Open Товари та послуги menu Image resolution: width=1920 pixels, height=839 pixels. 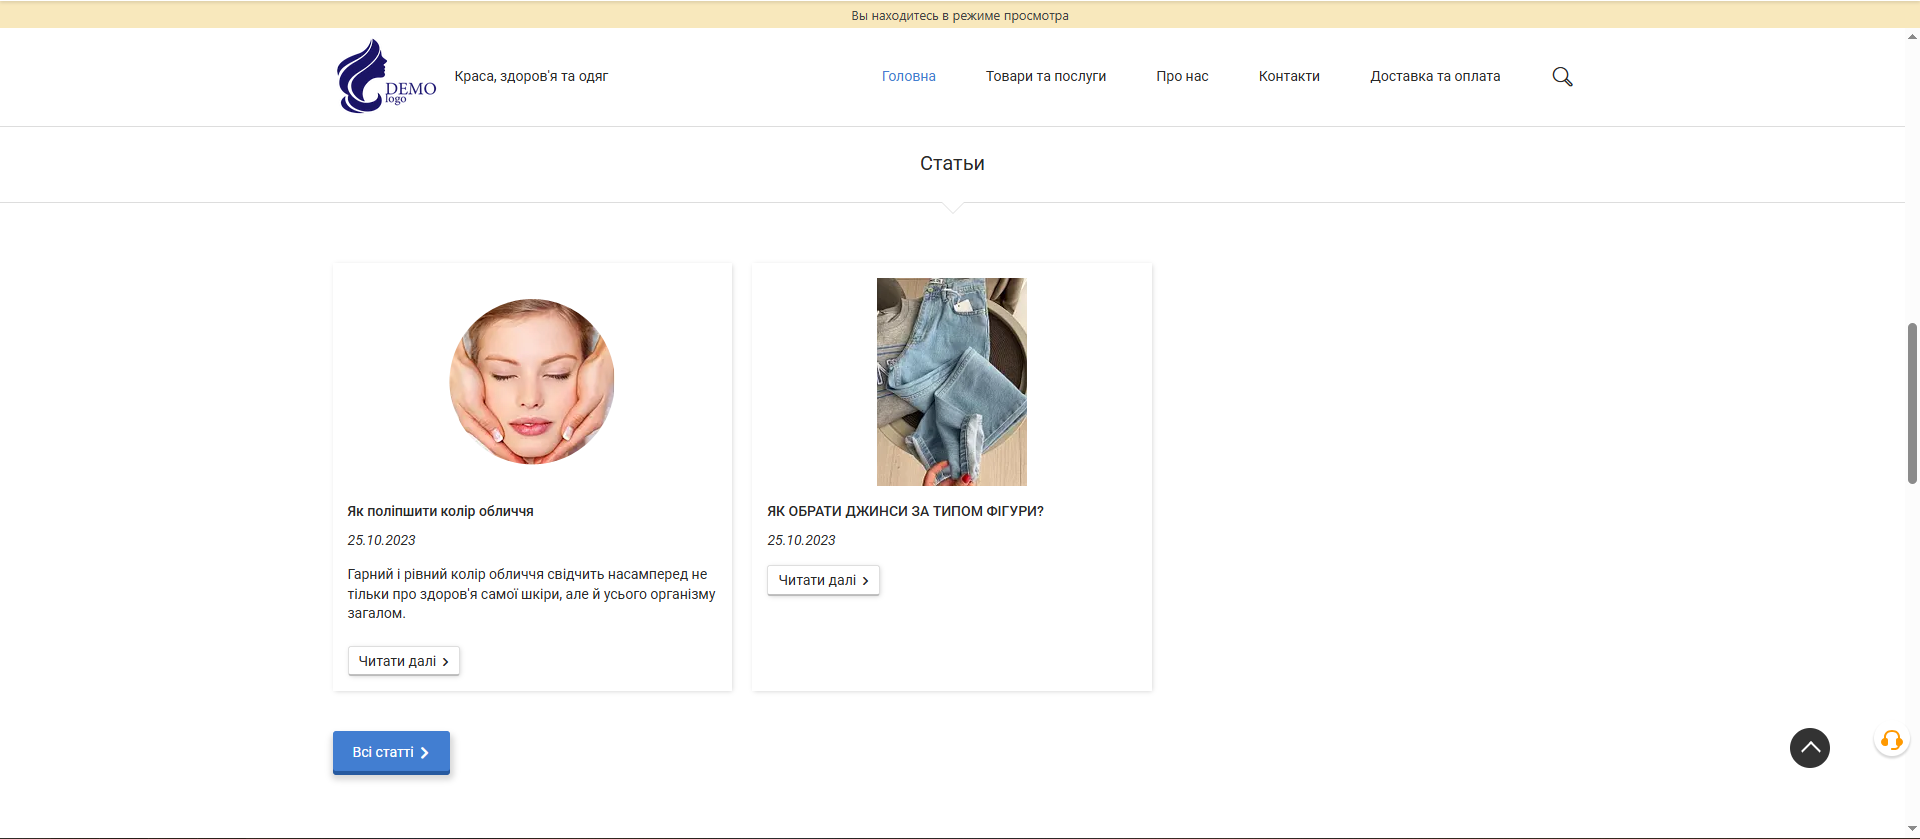(x=1045, y=77)
